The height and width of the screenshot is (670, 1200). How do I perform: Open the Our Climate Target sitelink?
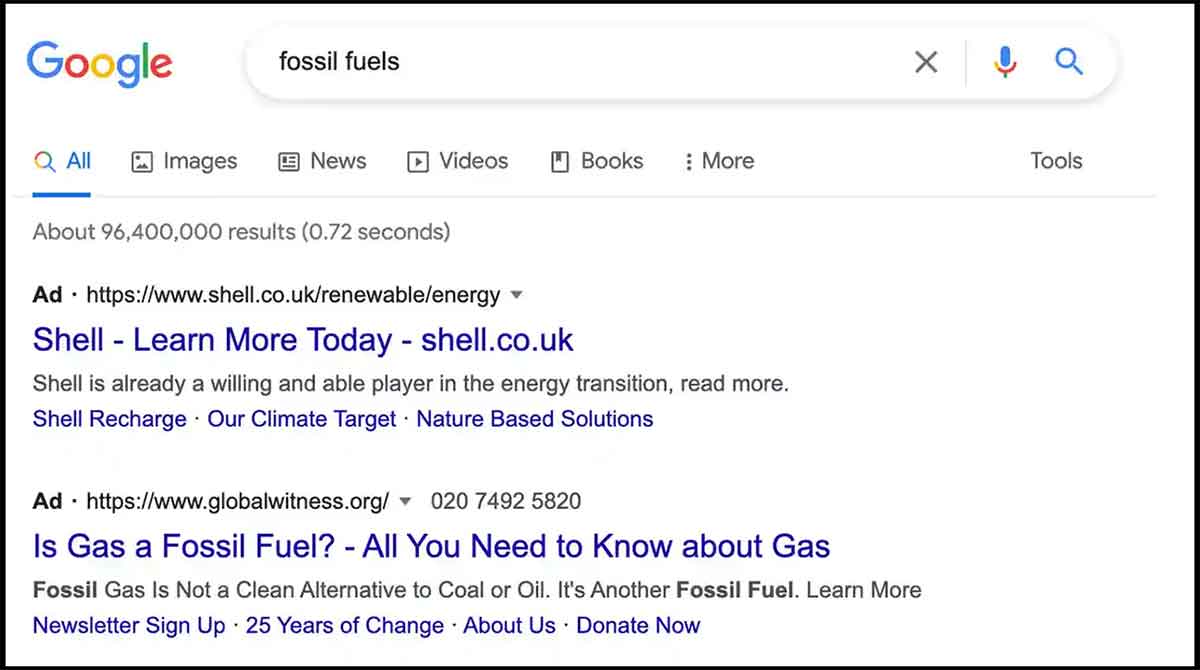[301, 419]
